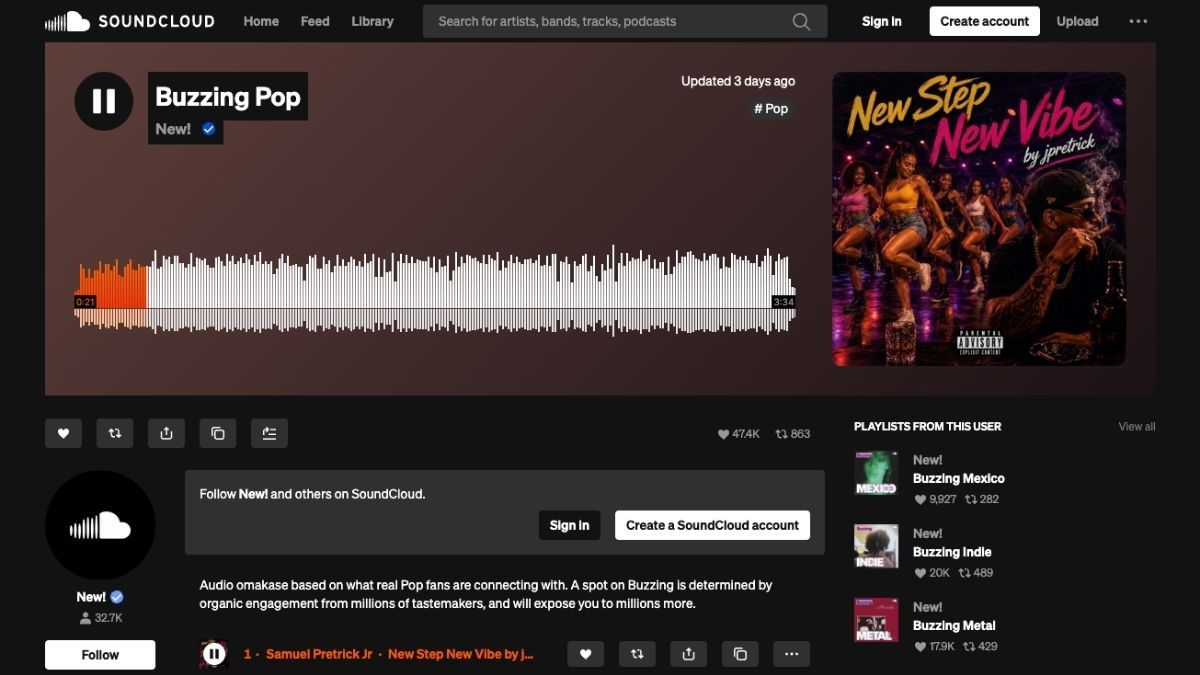Share the Buzzing Pop playlist
This screenshot has height=675, width=1200.
[166, 433]
